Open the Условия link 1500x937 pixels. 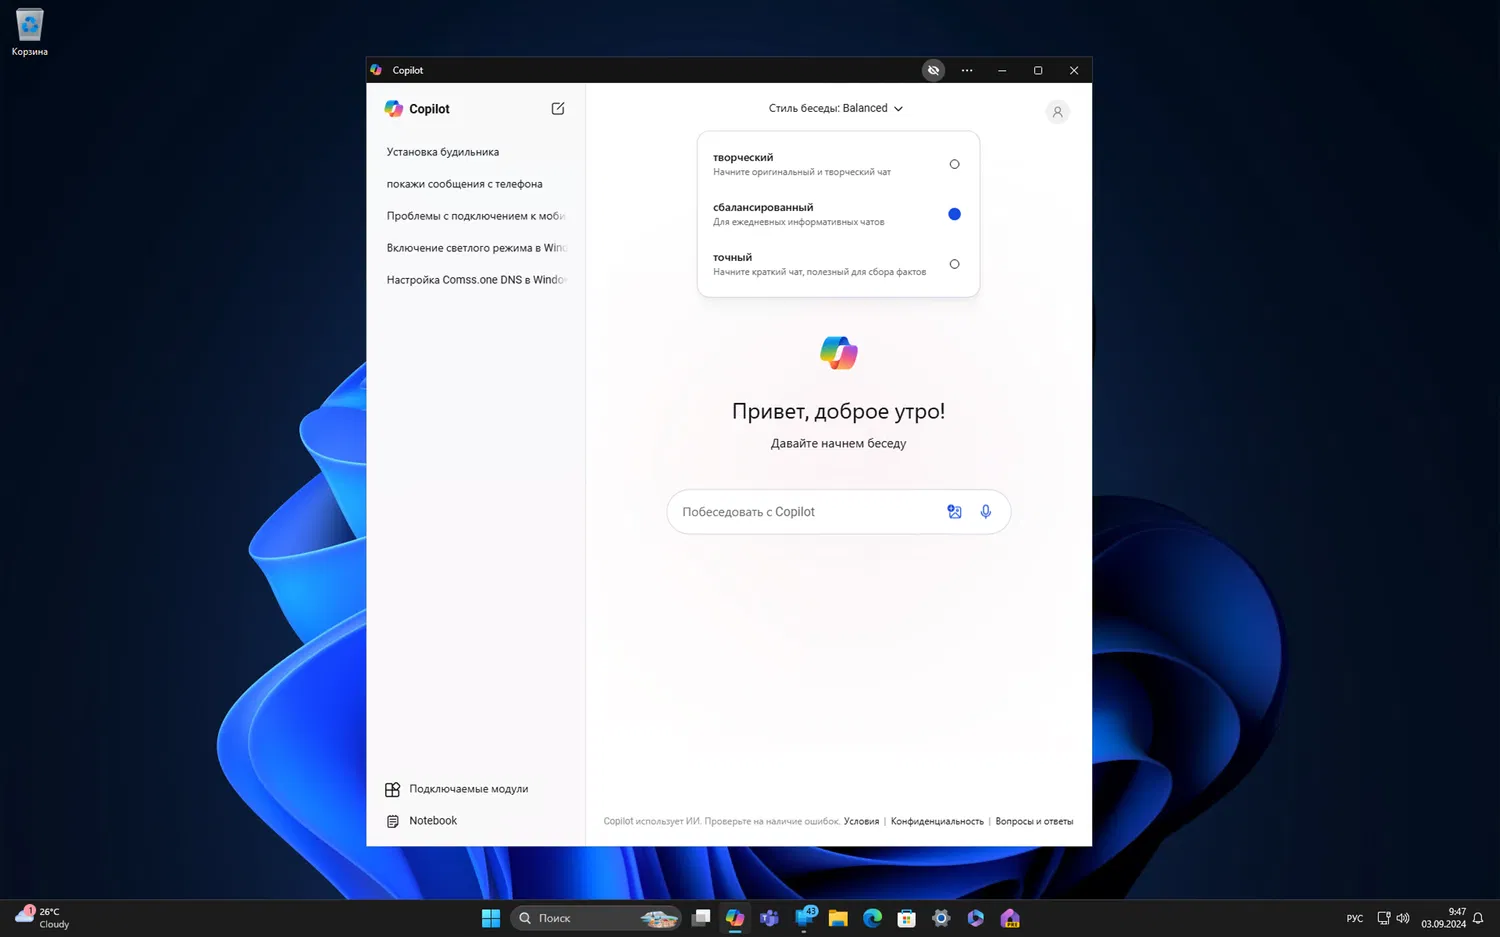click(x=861, y=821)
